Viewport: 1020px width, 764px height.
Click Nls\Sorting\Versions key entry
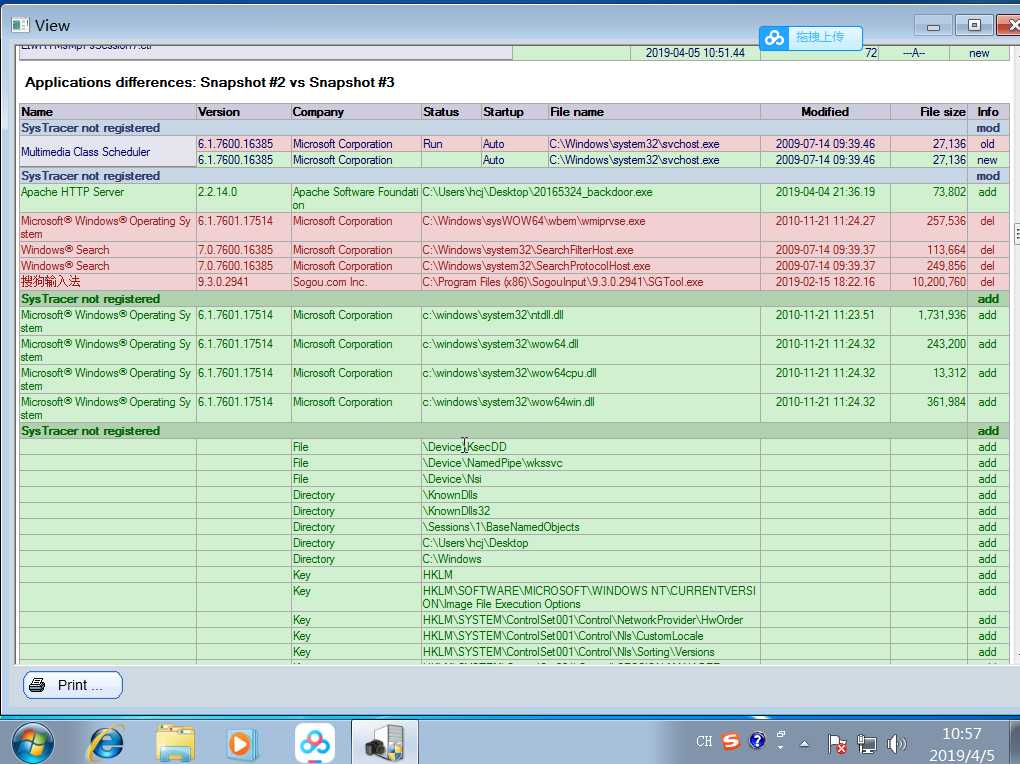(569, 652)
